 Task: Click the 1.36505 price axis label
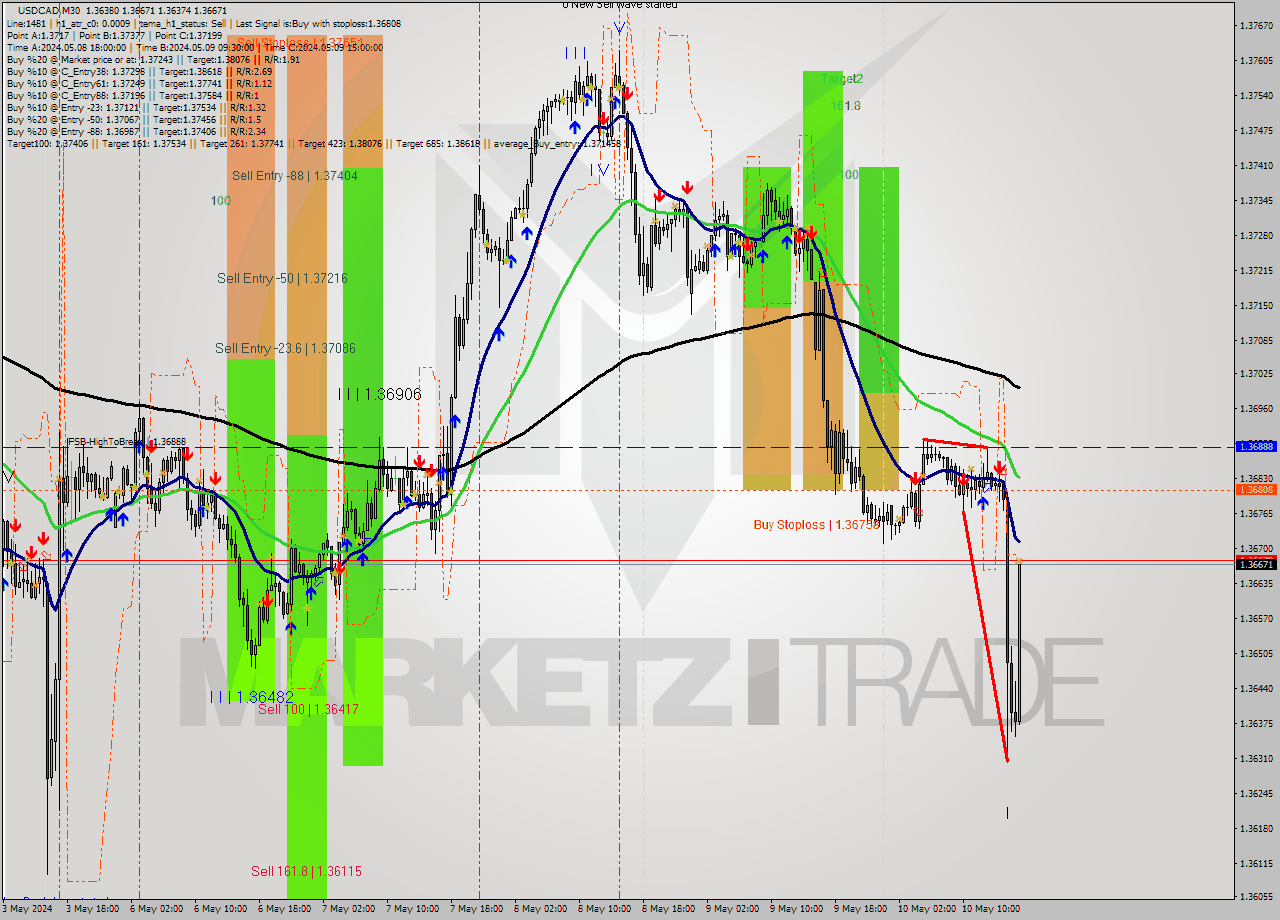click(1256, 653)
